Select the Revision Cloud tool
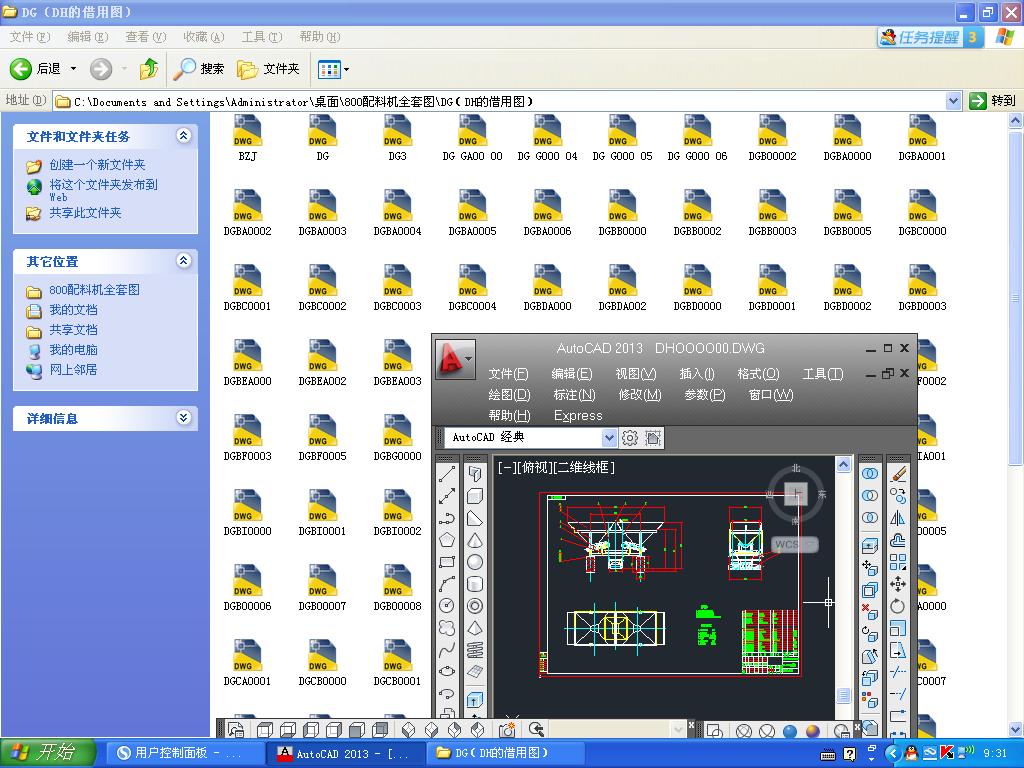The image size is (1024, 768). pos(447,628)
